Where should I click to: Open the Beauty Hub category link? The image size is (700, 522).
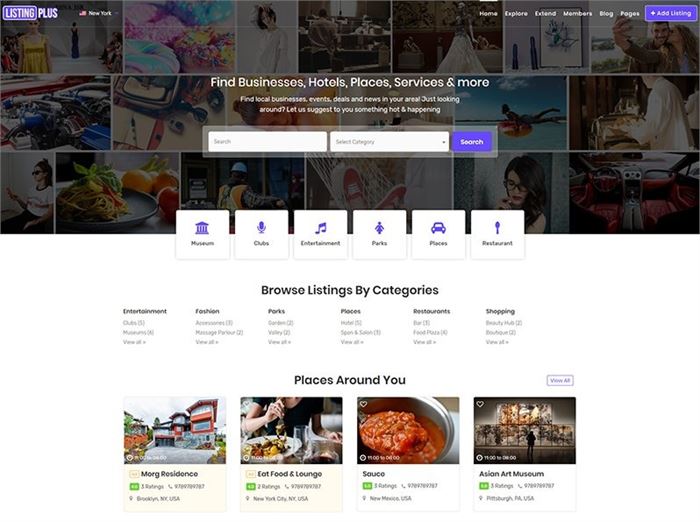click(x=500, y=323)
